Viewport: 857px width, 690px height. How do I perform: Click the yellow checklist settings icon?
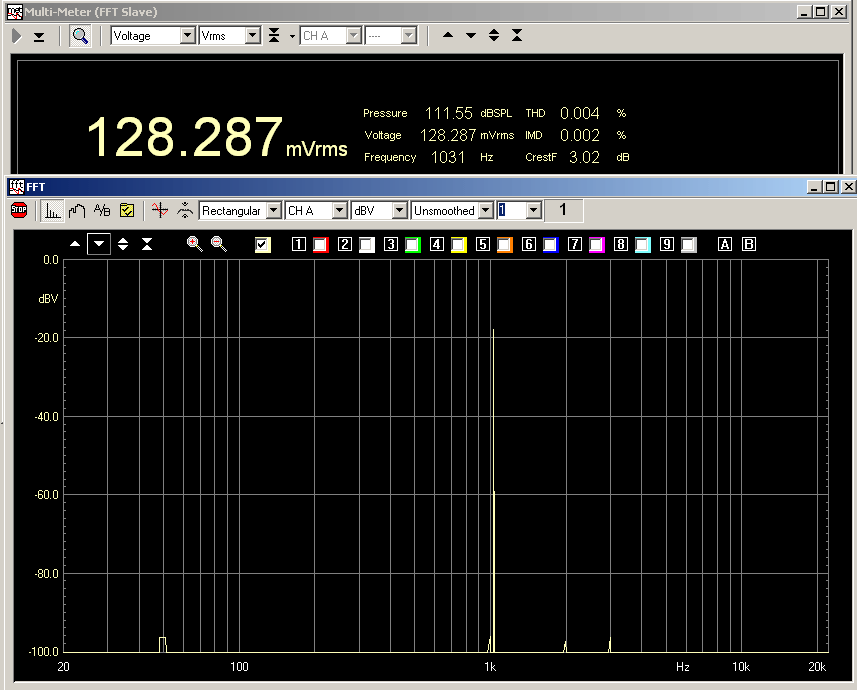tap(127, 210)
